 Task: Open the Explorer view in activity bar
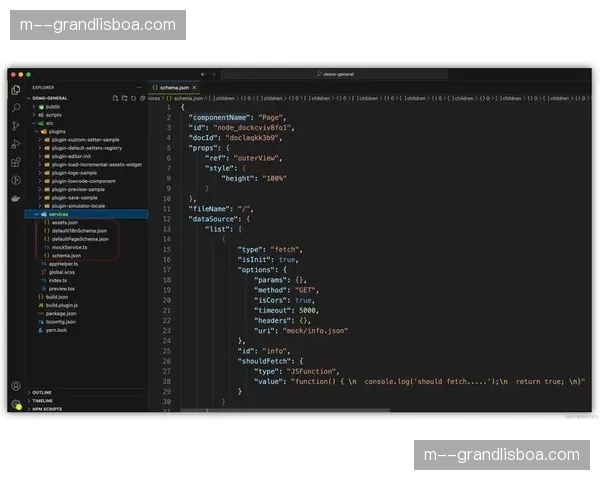(x=15, y=90)
